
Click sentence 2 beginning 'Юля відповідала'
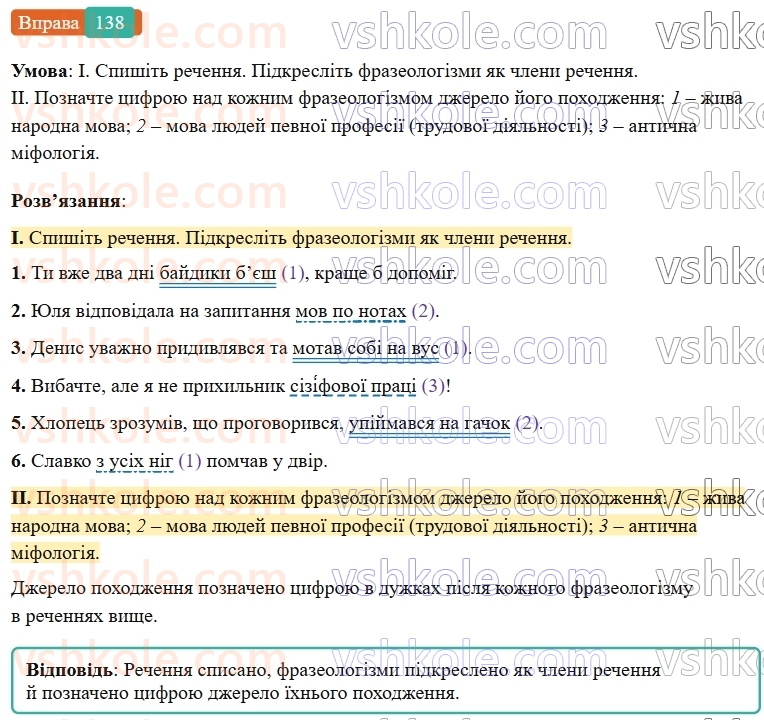click(225, 310)
